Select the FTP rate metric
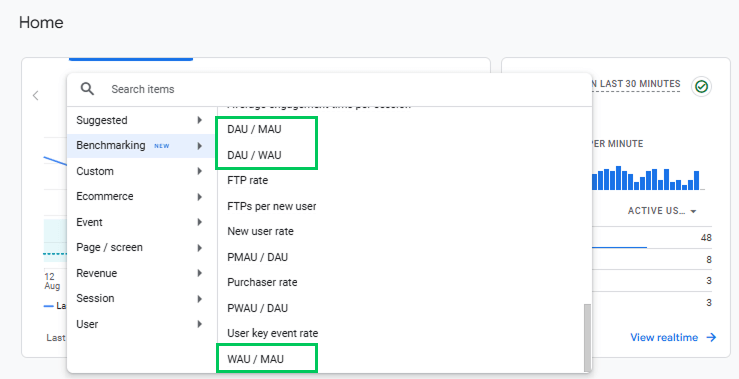The height and width of the screenshot is (379, 739). (247, 181)
